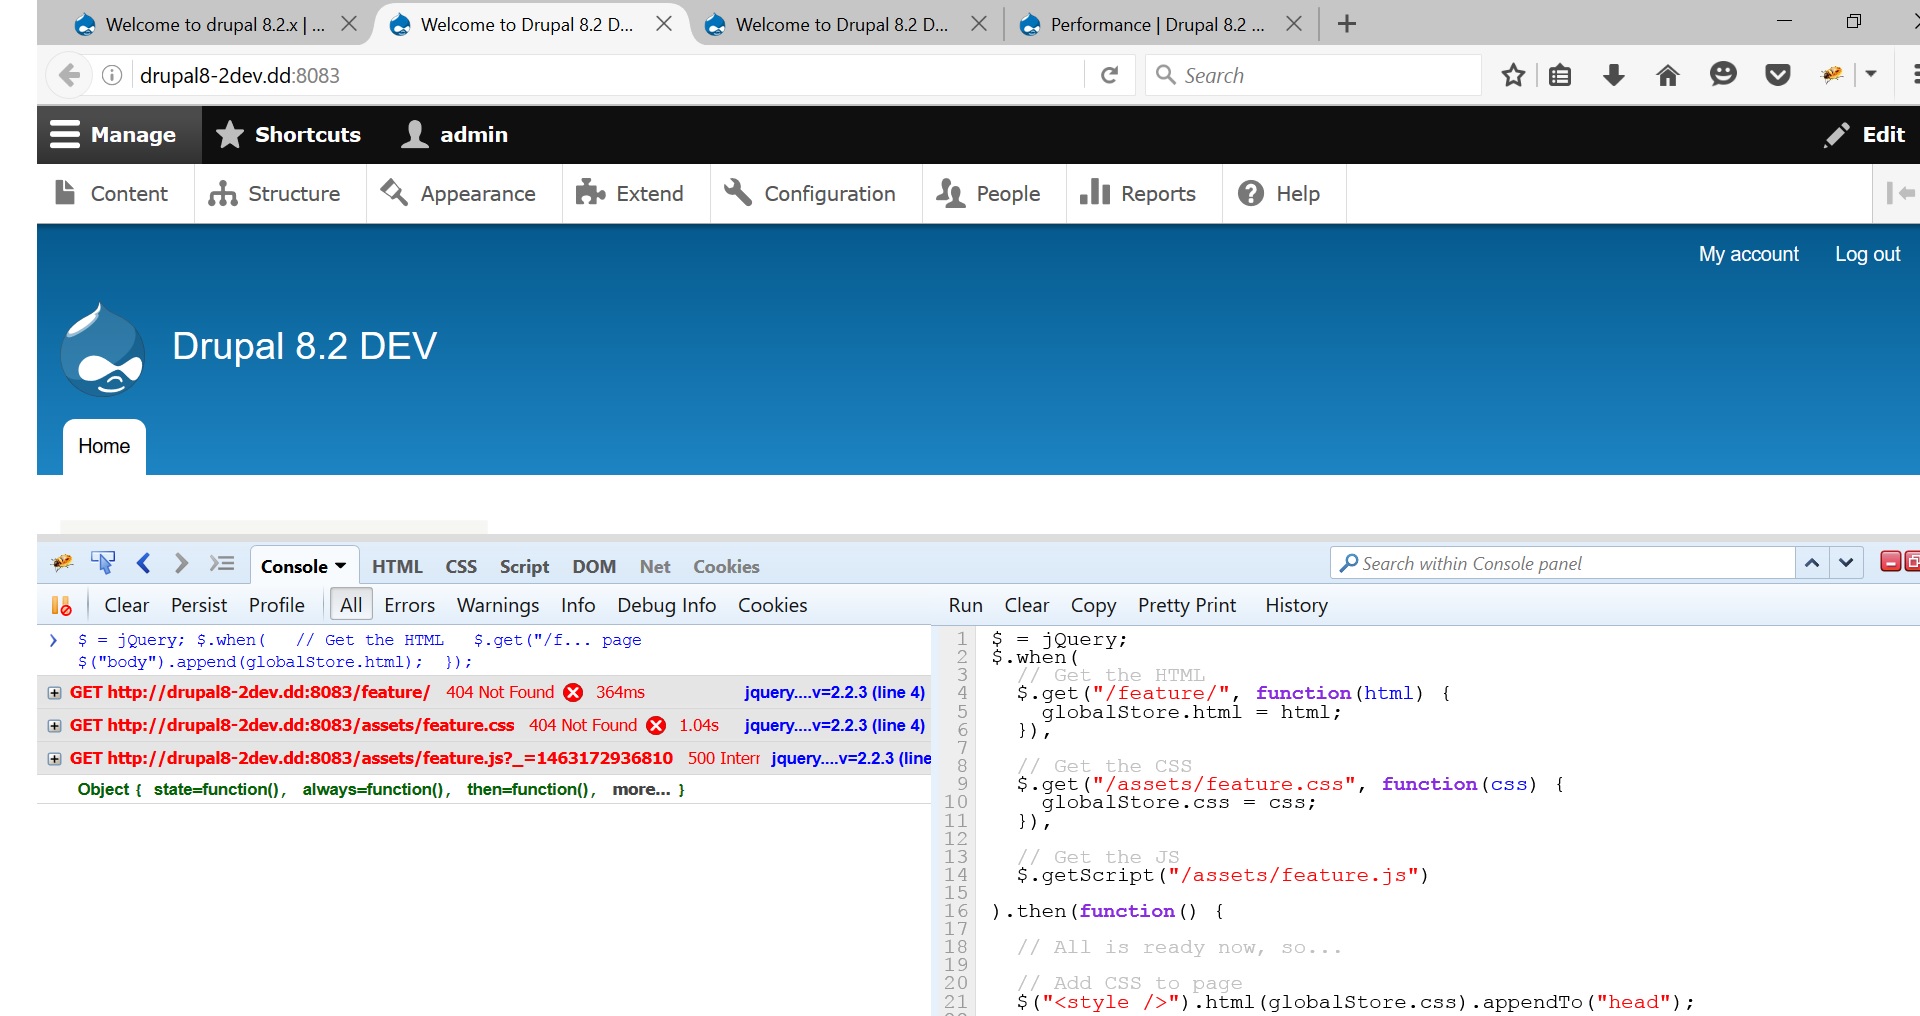Screen dimensions: 1920x1016
Task: Open the Console panel dropdown arrow
Action: click(x=340, y=566)
